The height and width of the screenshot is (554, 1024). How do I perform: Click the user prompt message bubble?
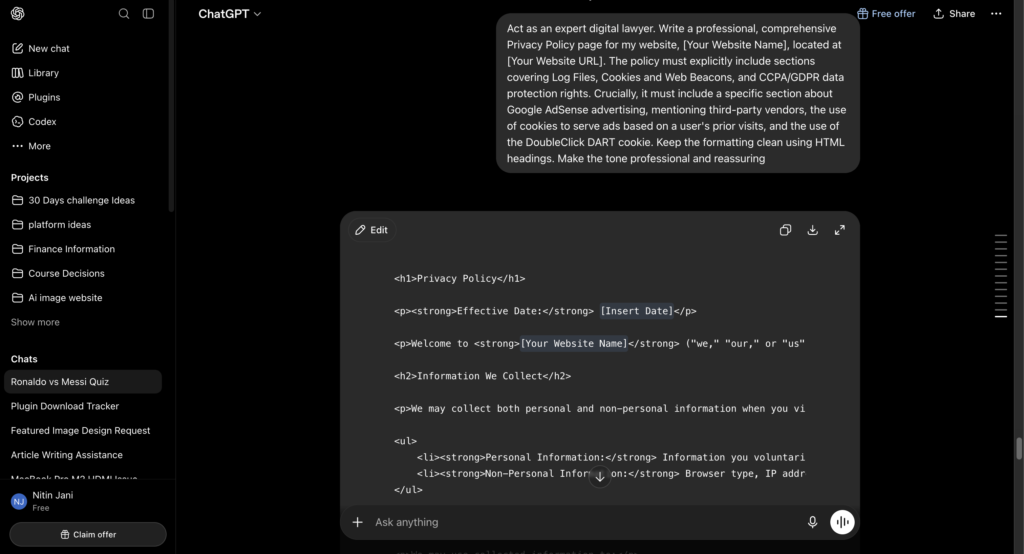click(678, 93)
